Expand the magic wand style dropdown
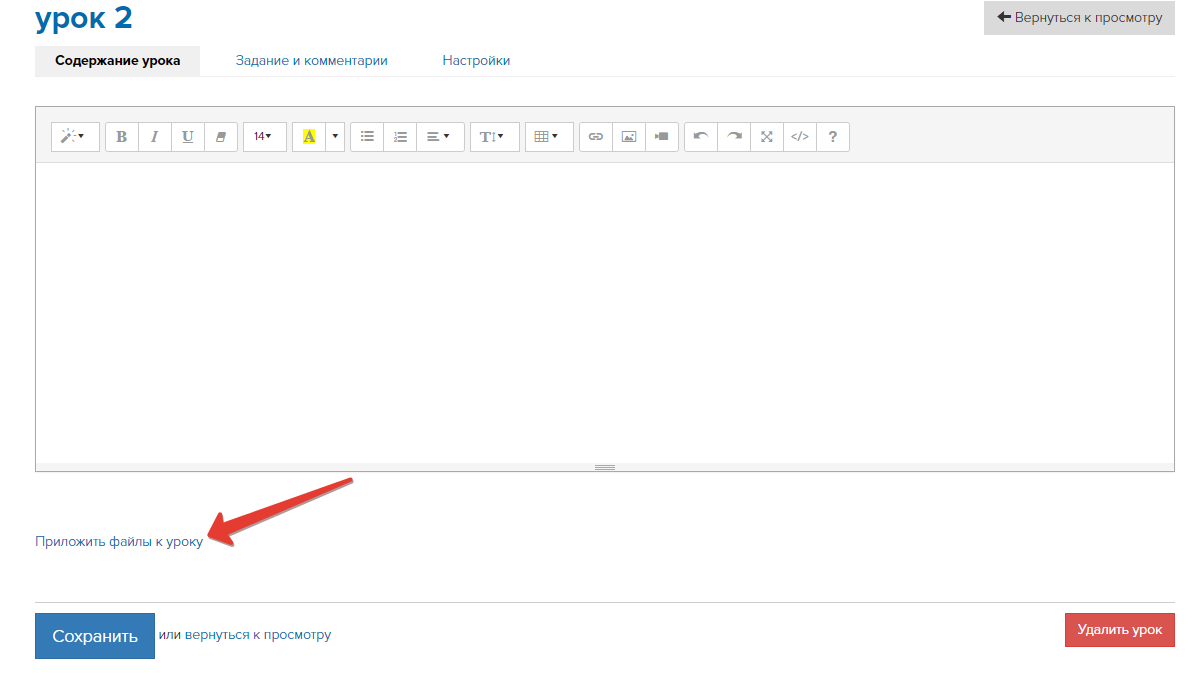 tap(75, 137)
